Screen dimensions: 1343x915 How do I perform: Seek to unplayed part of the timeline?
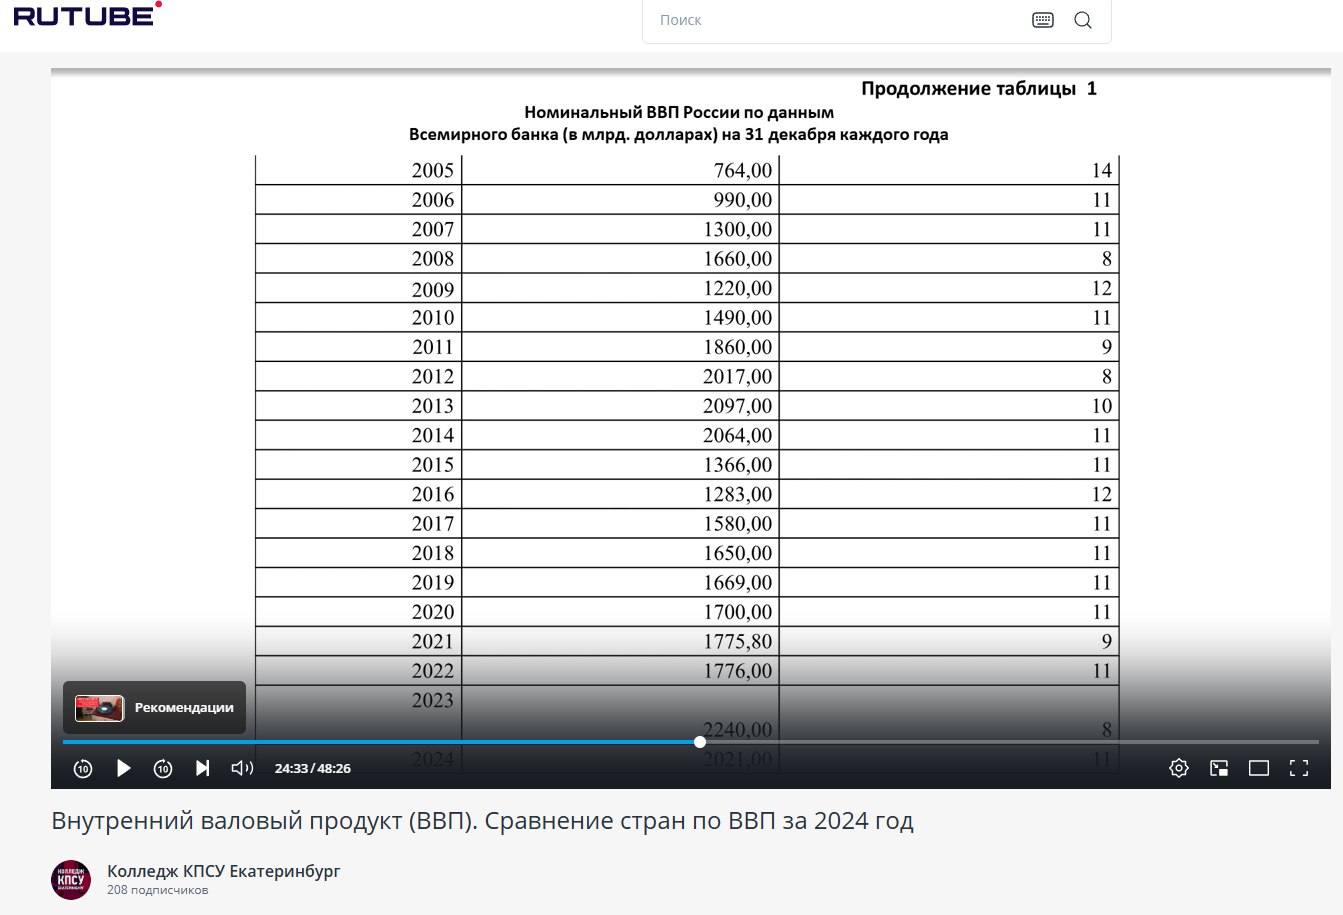pyautogui.click(x=1000, y=742)
